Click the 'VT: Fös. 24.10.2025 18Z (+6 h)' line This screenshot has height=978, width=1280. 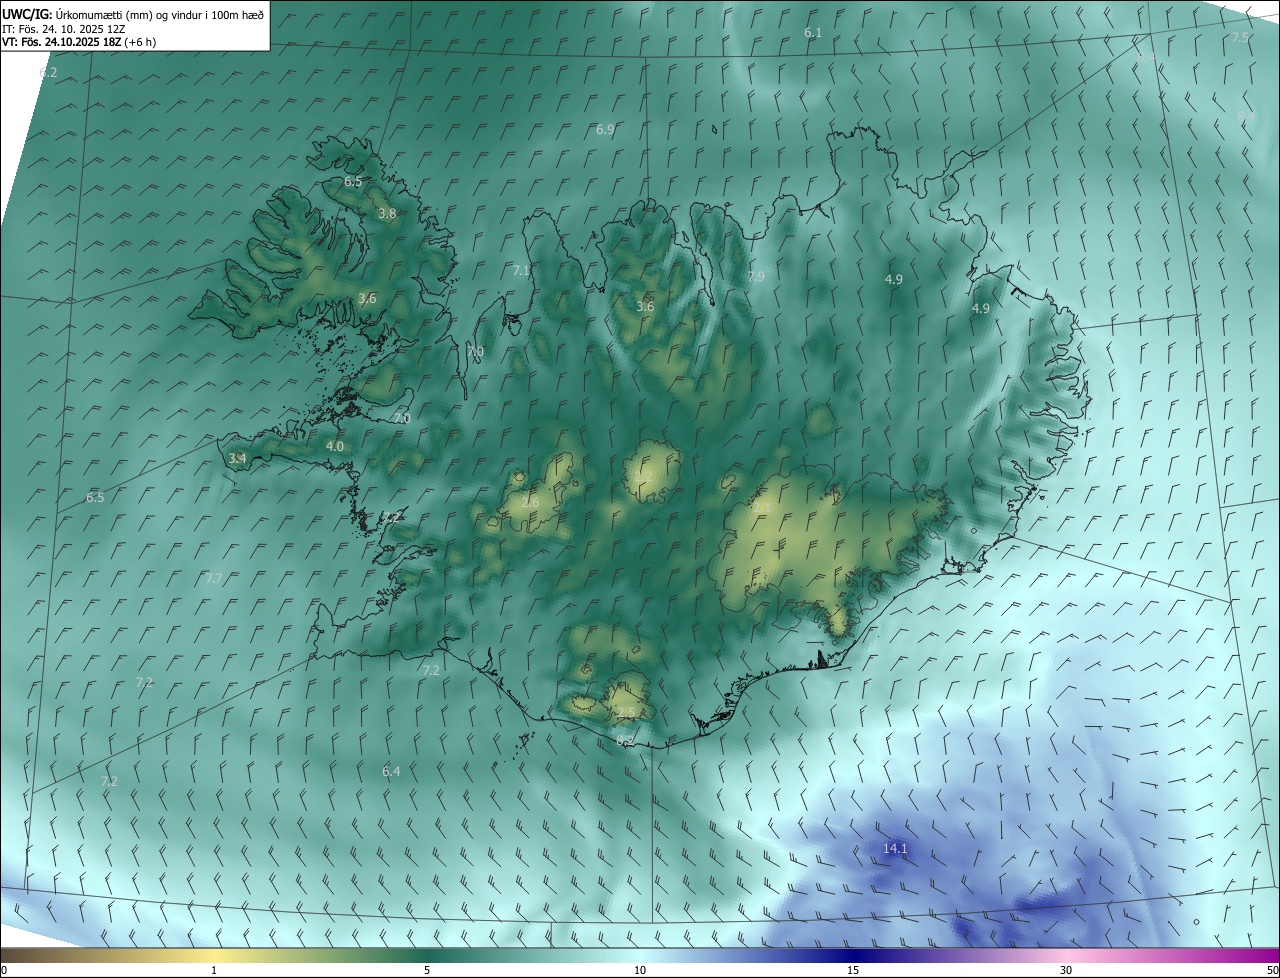pos(79,42)
